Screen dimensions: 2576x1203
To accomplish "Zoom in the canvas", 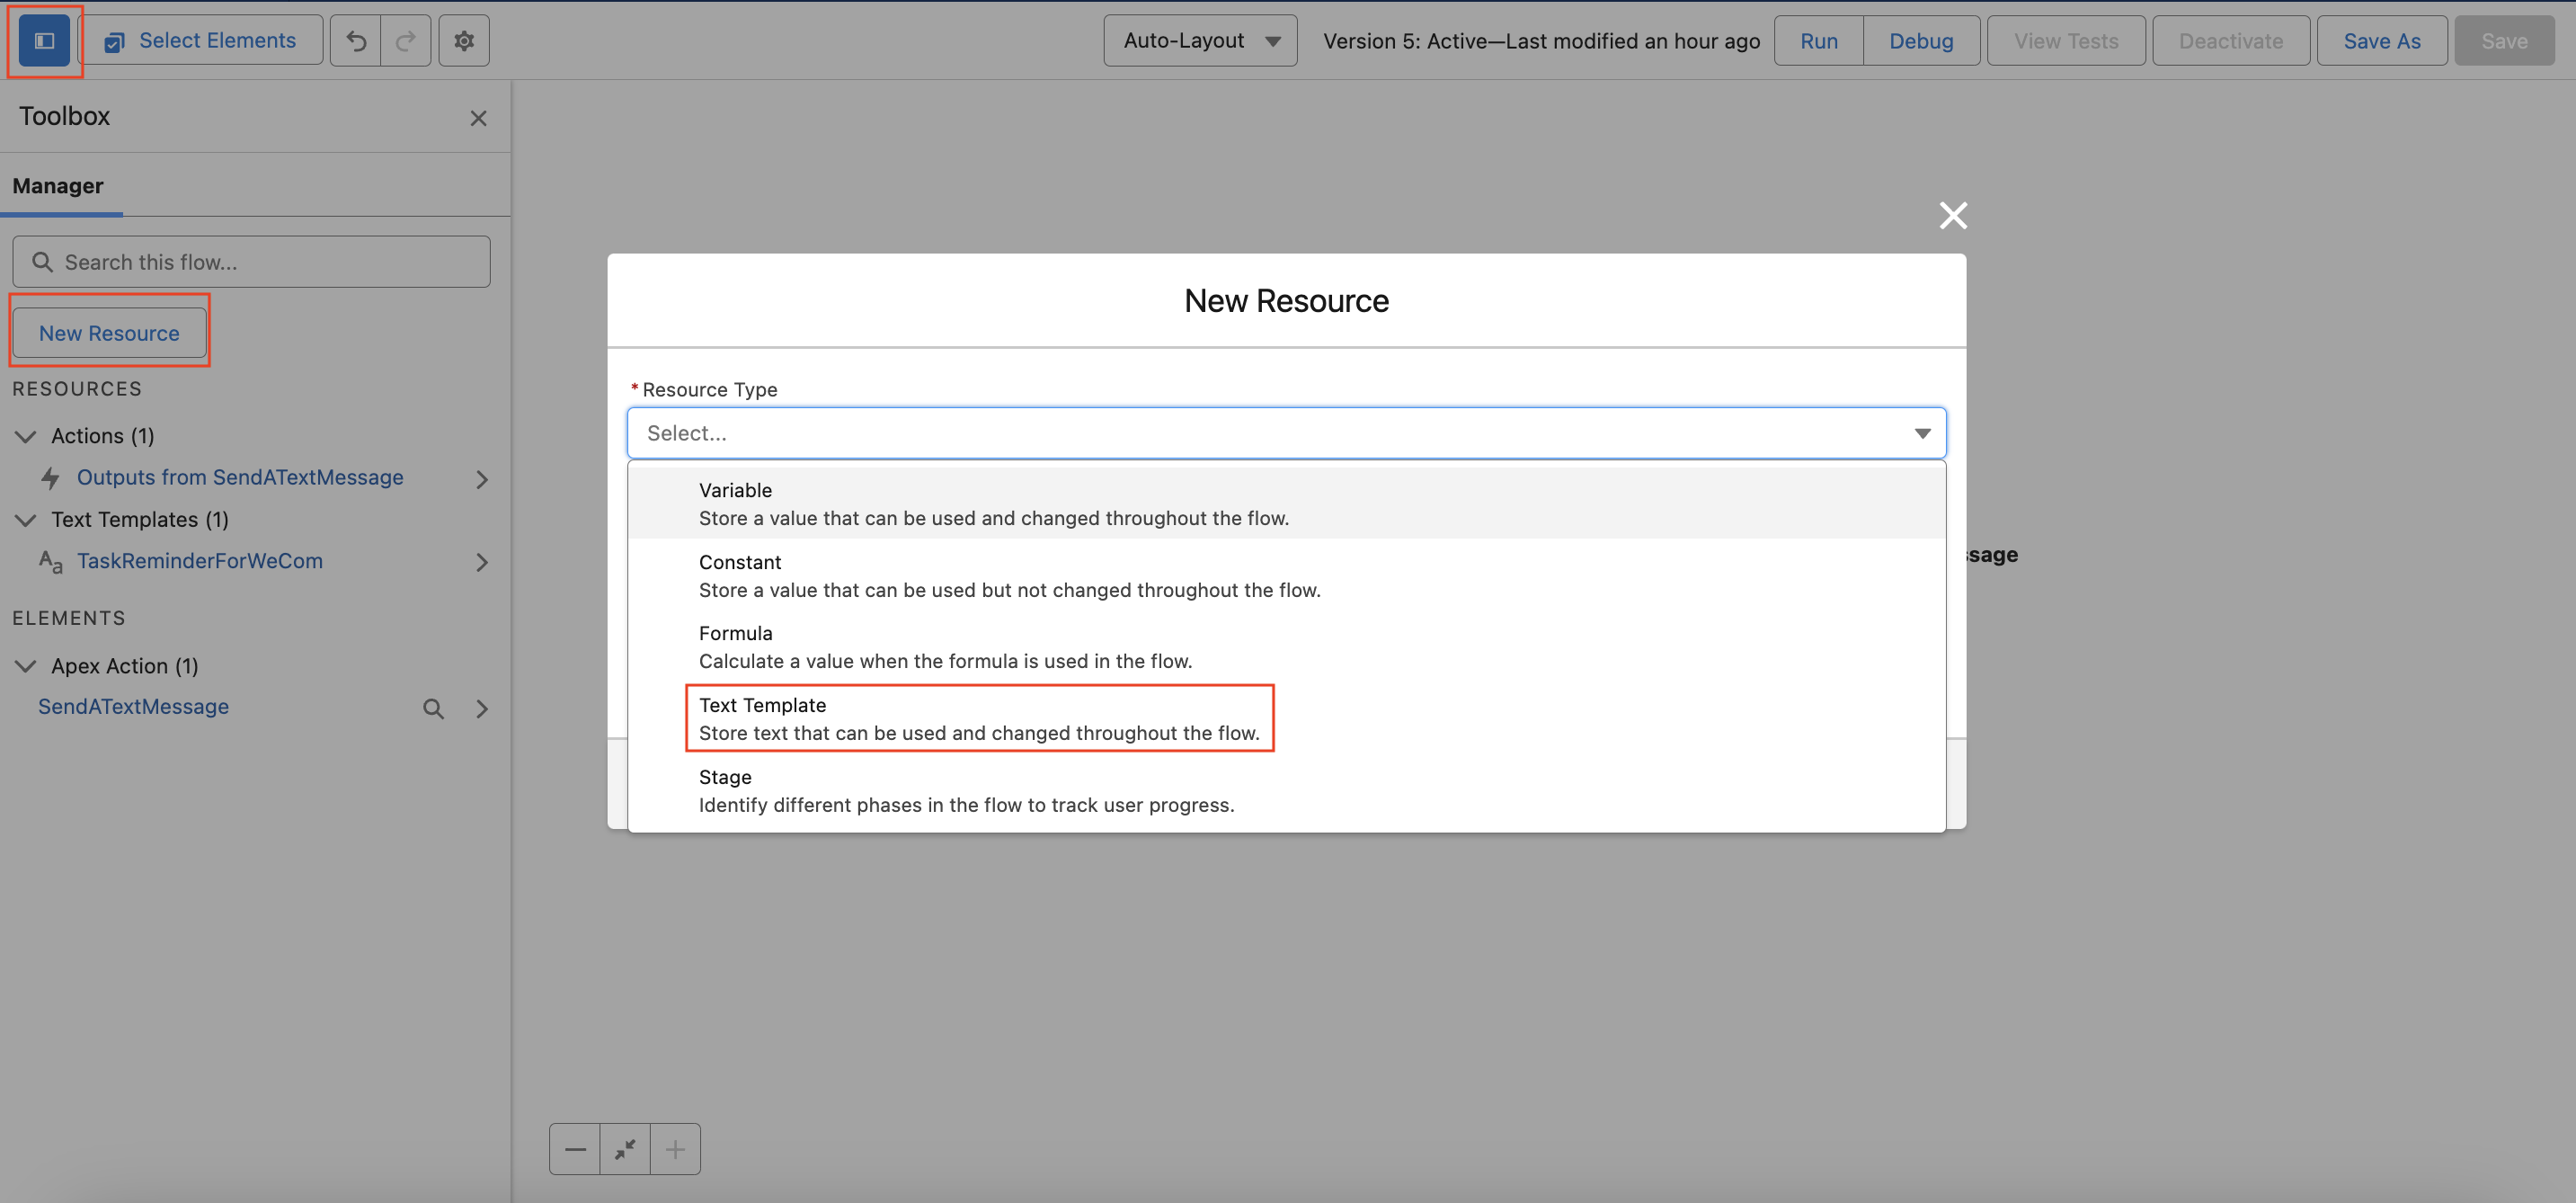I will 675,1149.
